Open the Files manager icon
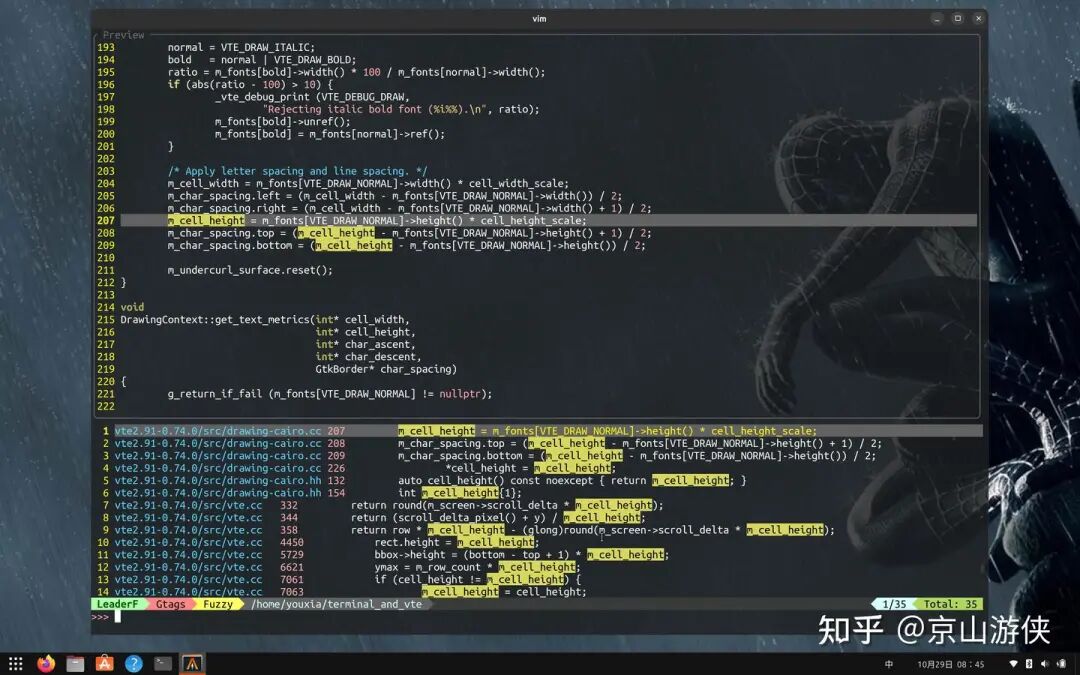Image resolution: width=1080 pixels, height=675 pixels. click(75, 664)
